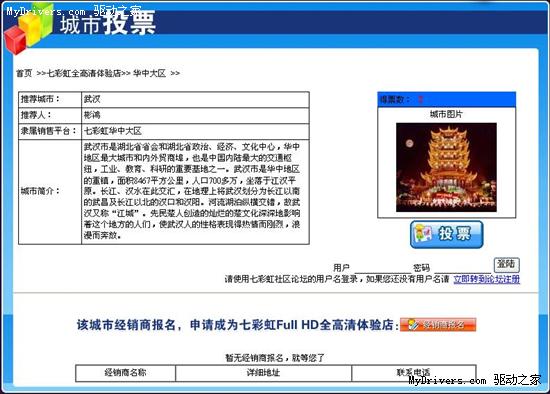The height and width of the screenshot is (394, 550).
Task: Click the 推荐人： label cell
Action: point(50,115)
